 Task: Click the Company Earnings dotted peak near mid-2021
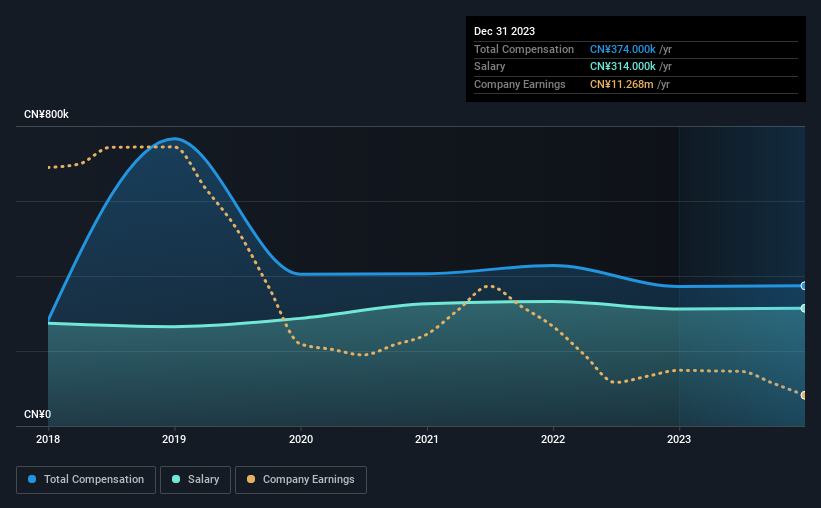tap(489, 286)
